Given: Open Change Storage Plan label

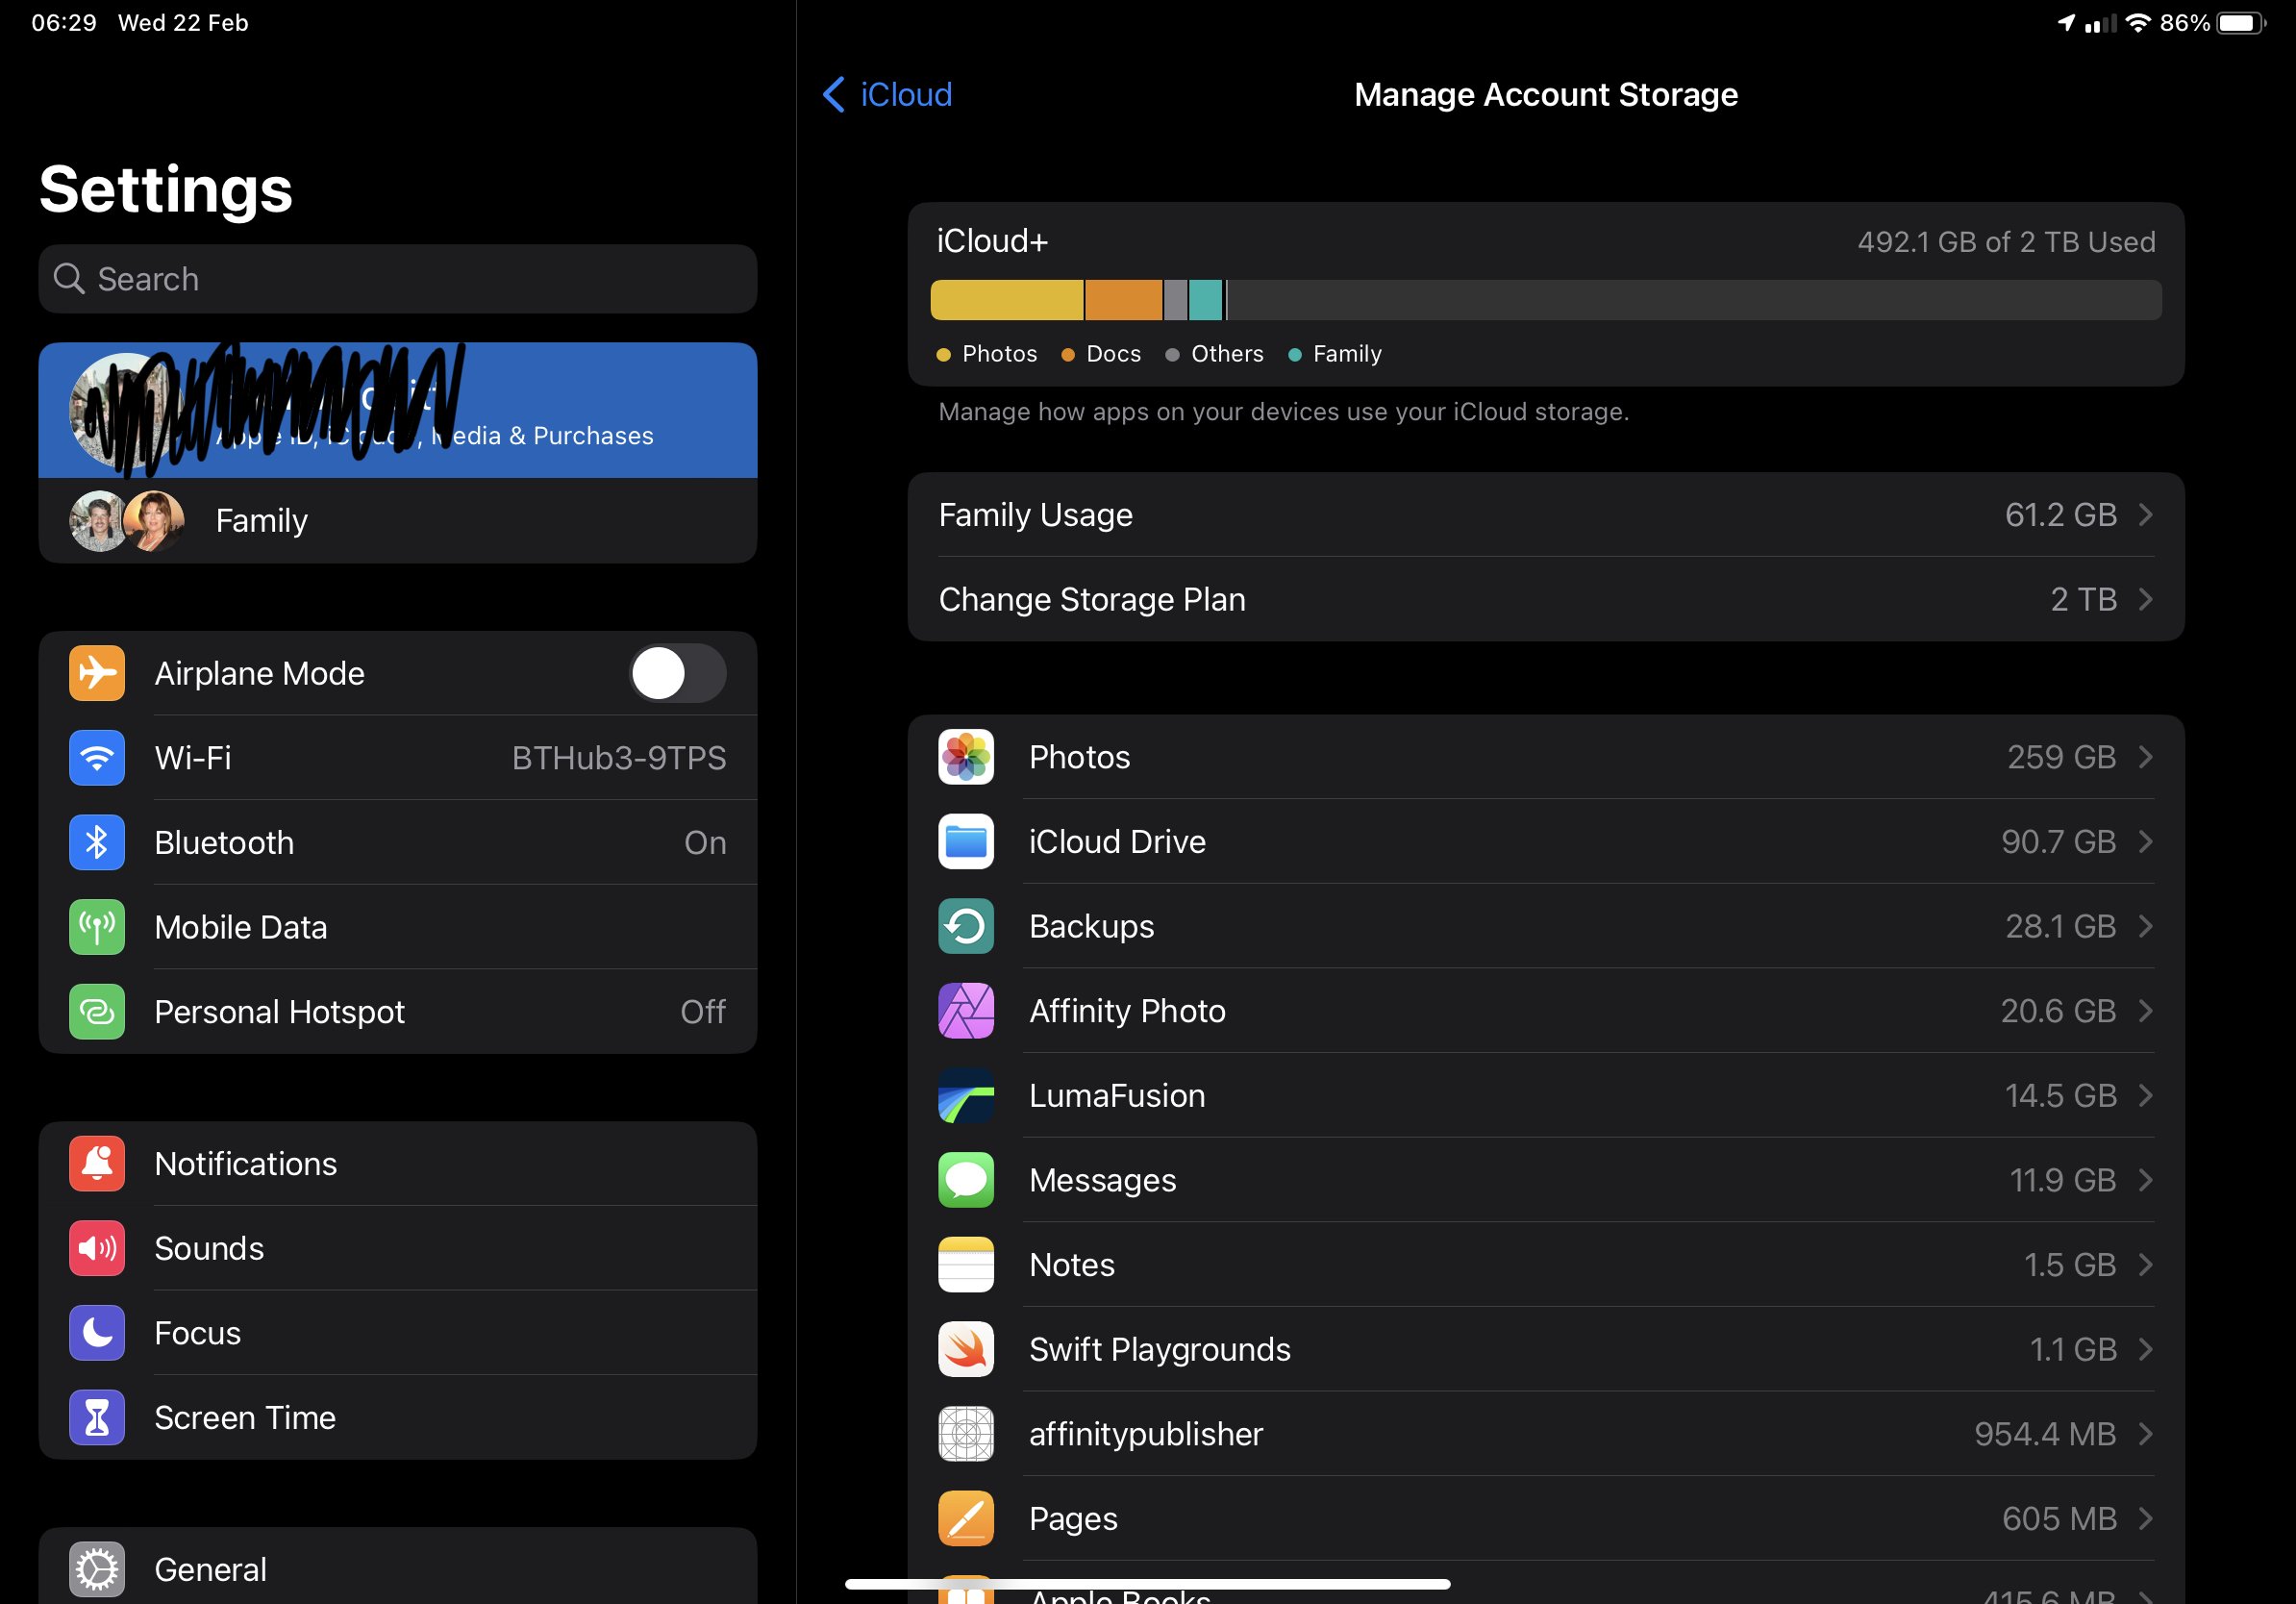Looking at the screenshot, I should tap(1092, 599).
